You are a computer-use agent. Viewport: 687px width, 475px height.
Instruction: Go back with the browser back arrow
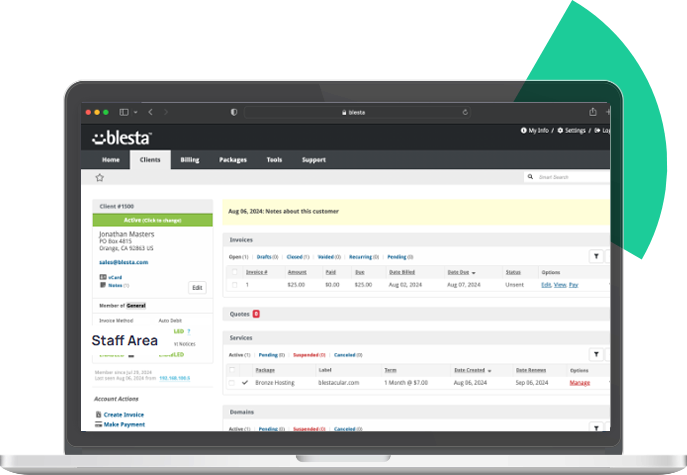coord(150,112)
